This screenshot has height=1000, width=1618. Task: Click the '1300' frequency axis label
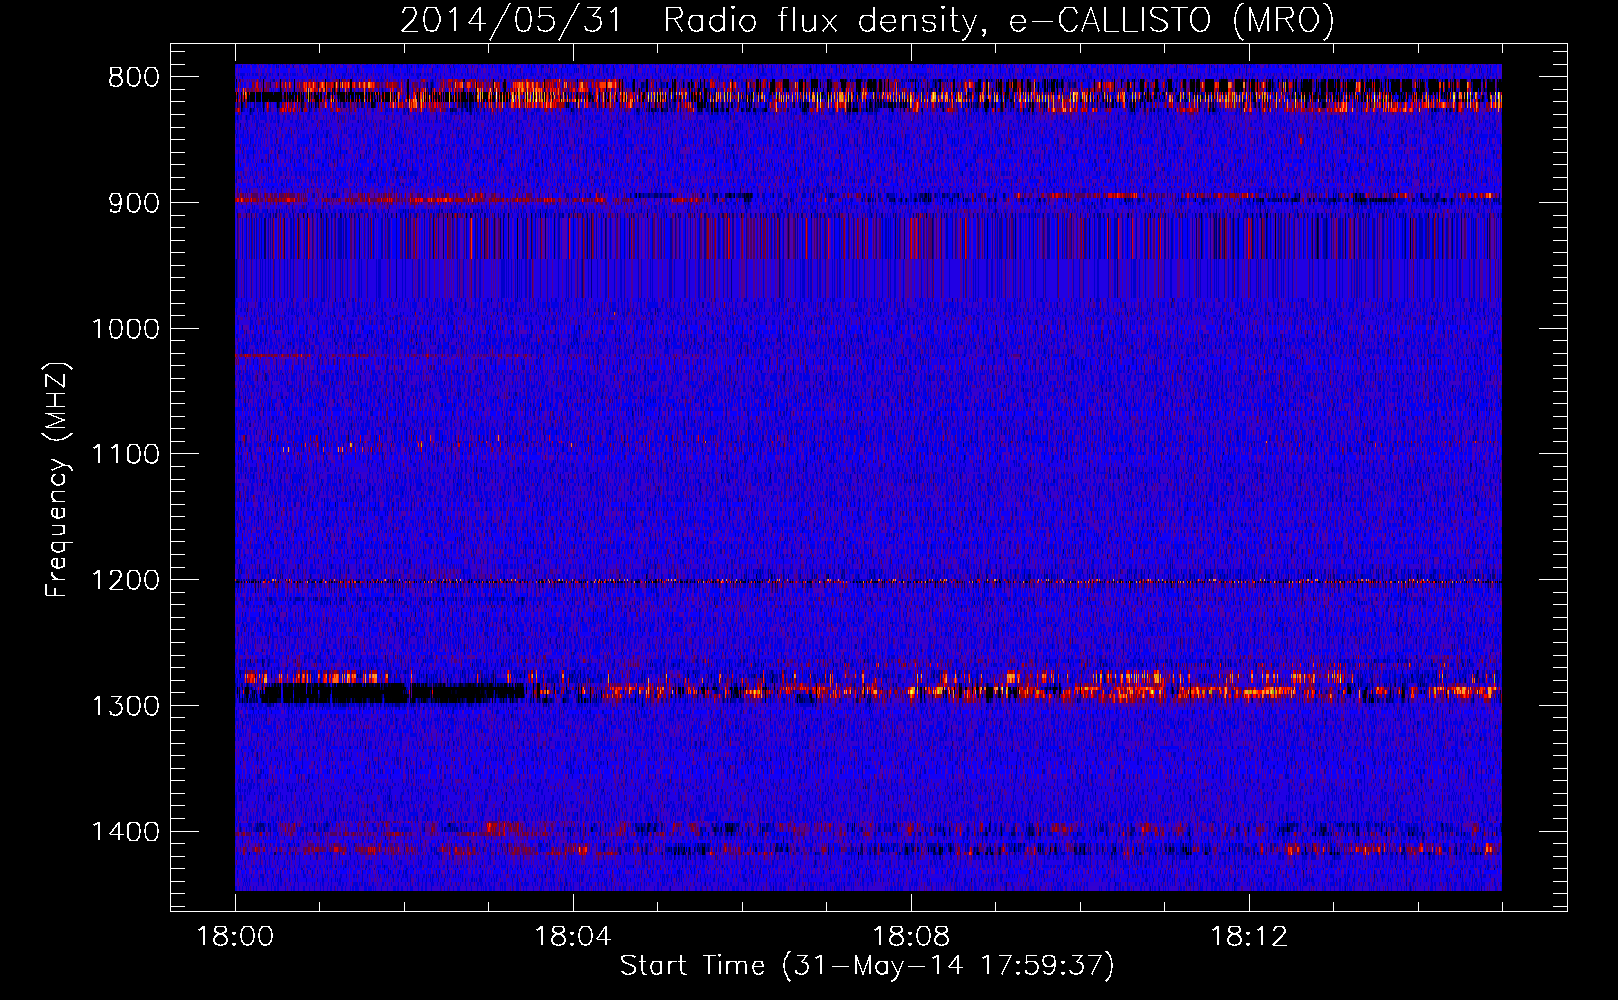click(x=125, y=706)
